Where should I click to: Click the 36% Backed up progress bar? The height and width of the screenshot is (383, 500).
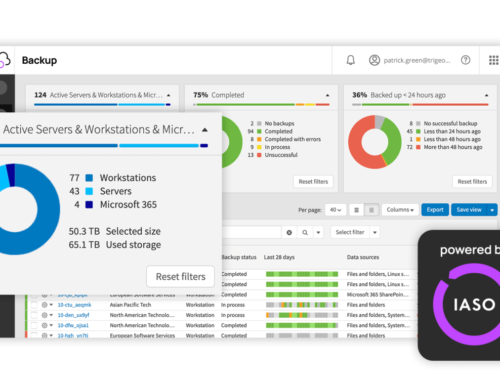[420, 105]
